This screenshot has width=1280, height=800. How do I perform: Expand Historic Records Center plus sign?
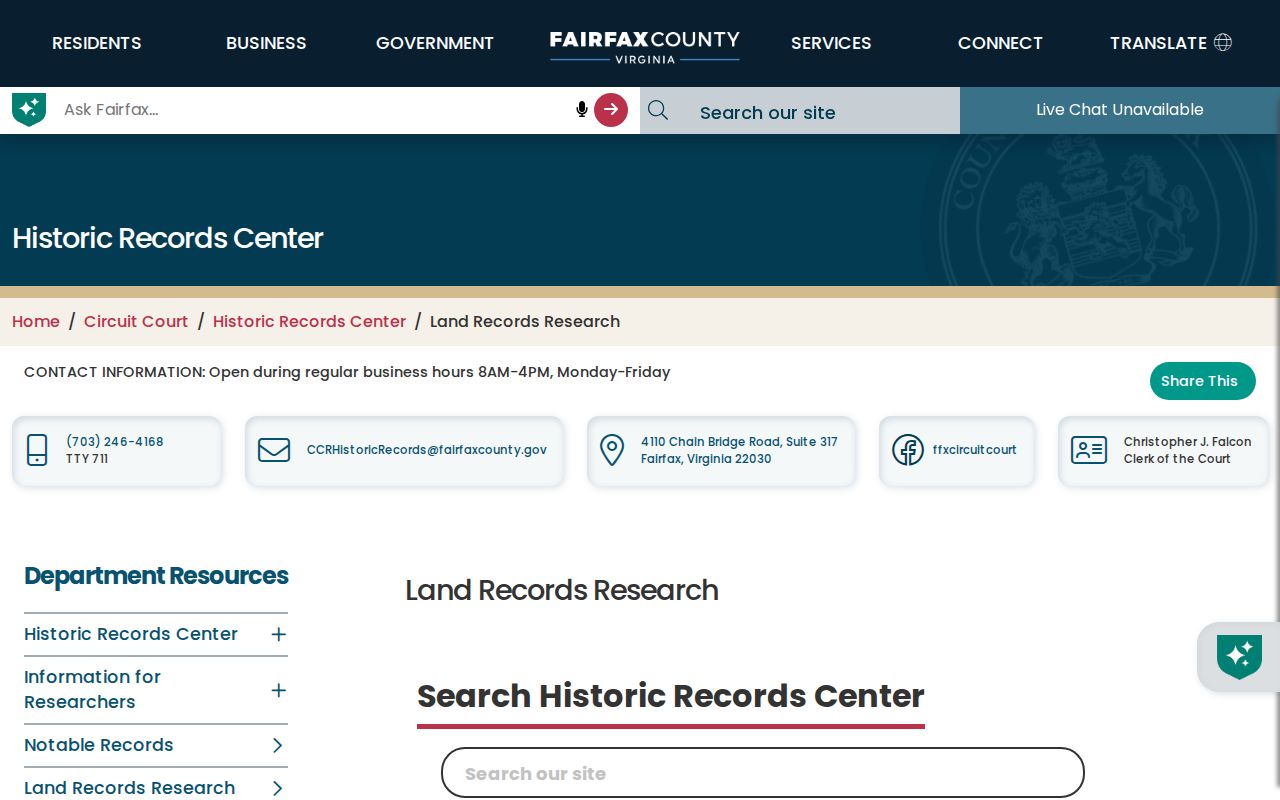tap(279, 634)
